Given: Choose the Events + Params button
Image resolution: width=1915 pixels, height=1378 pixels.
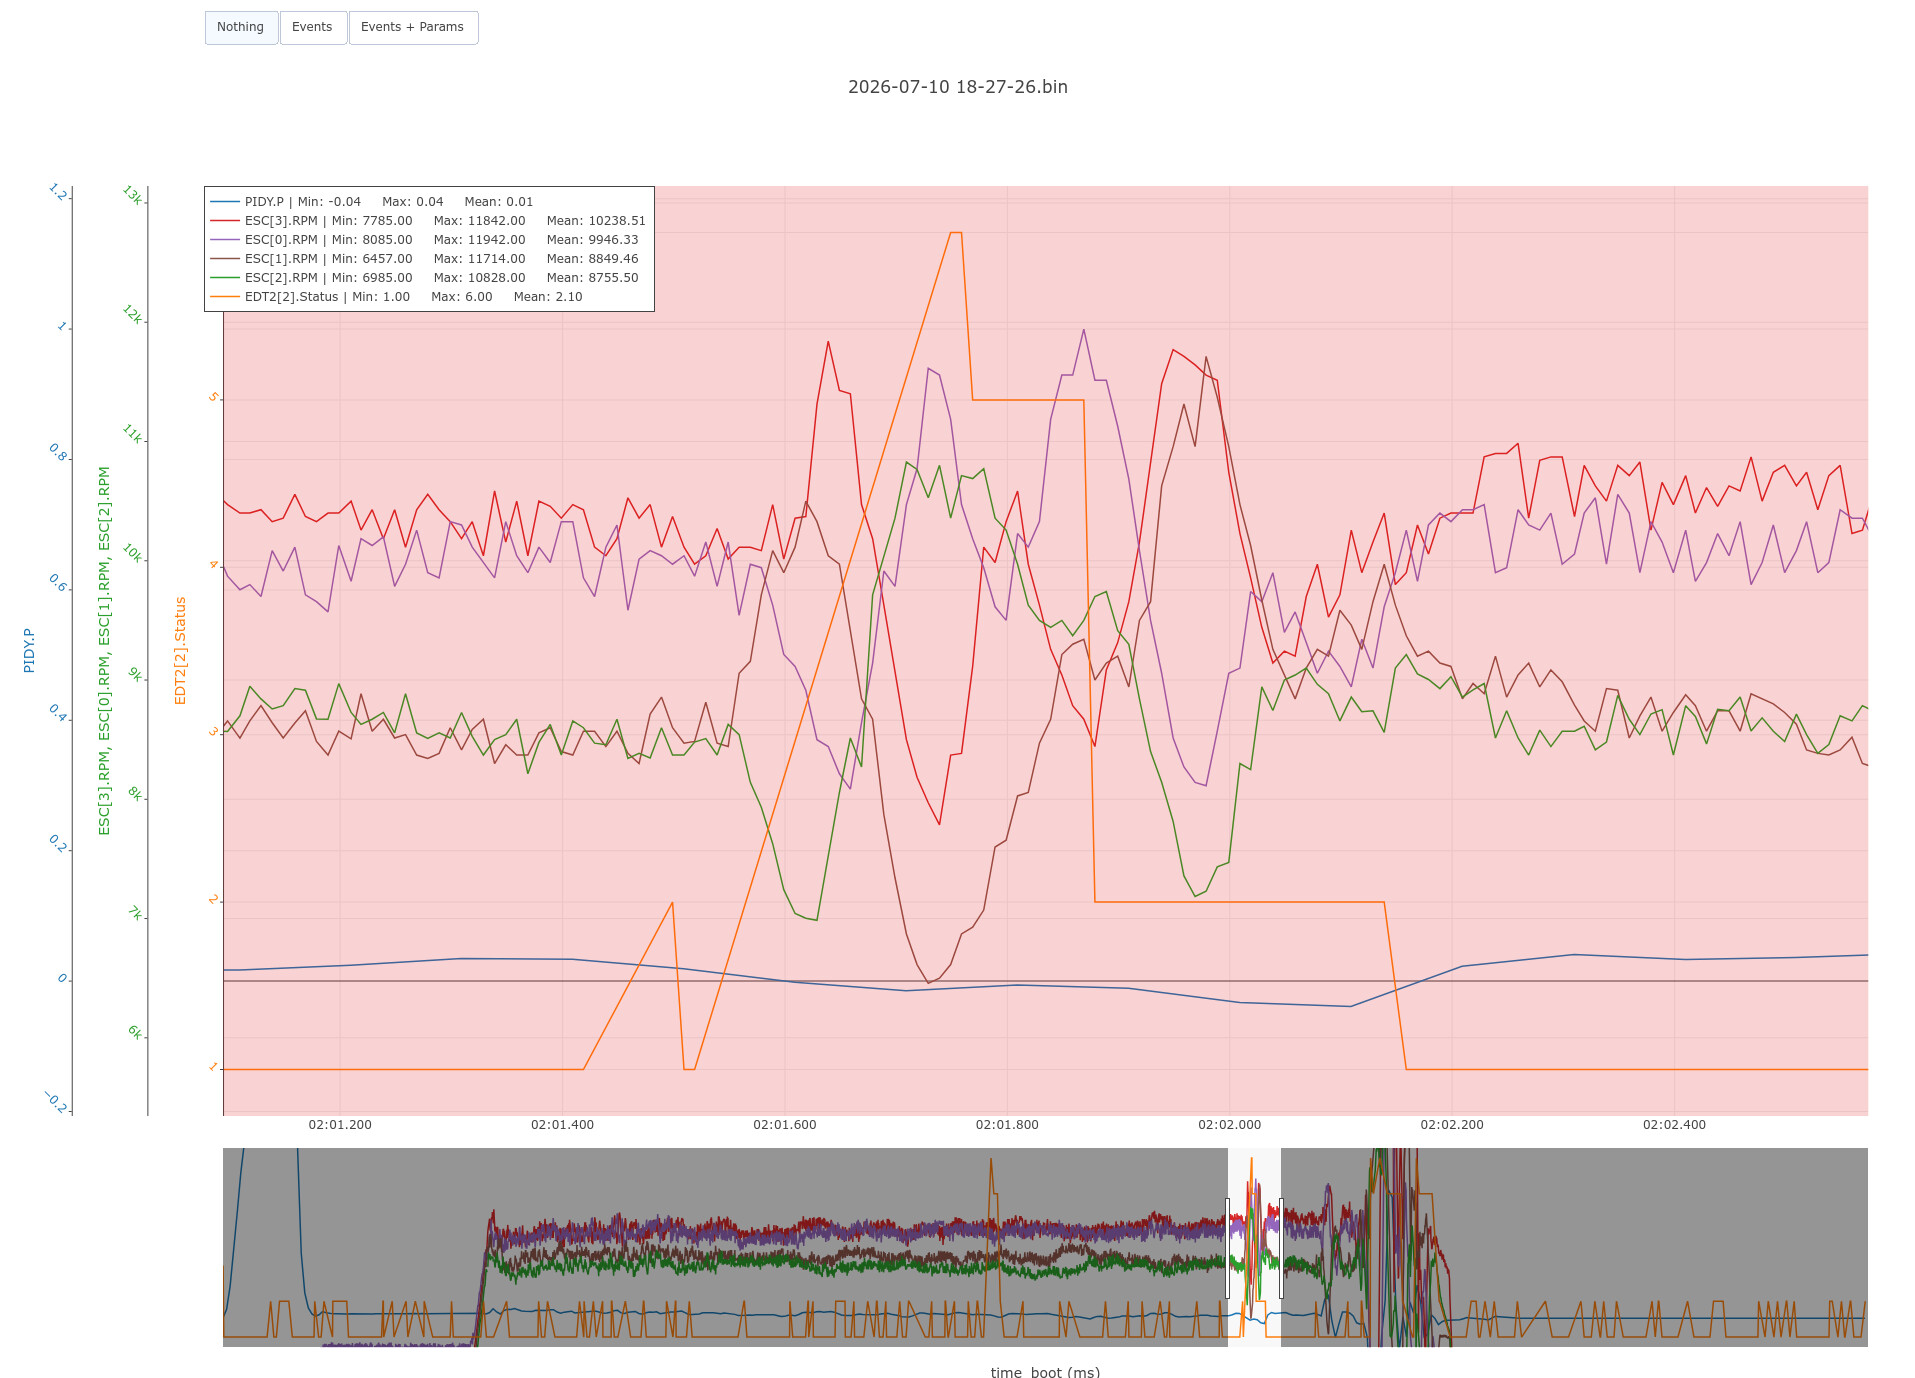Looking at the screenshot, I should tap(413, 28).
